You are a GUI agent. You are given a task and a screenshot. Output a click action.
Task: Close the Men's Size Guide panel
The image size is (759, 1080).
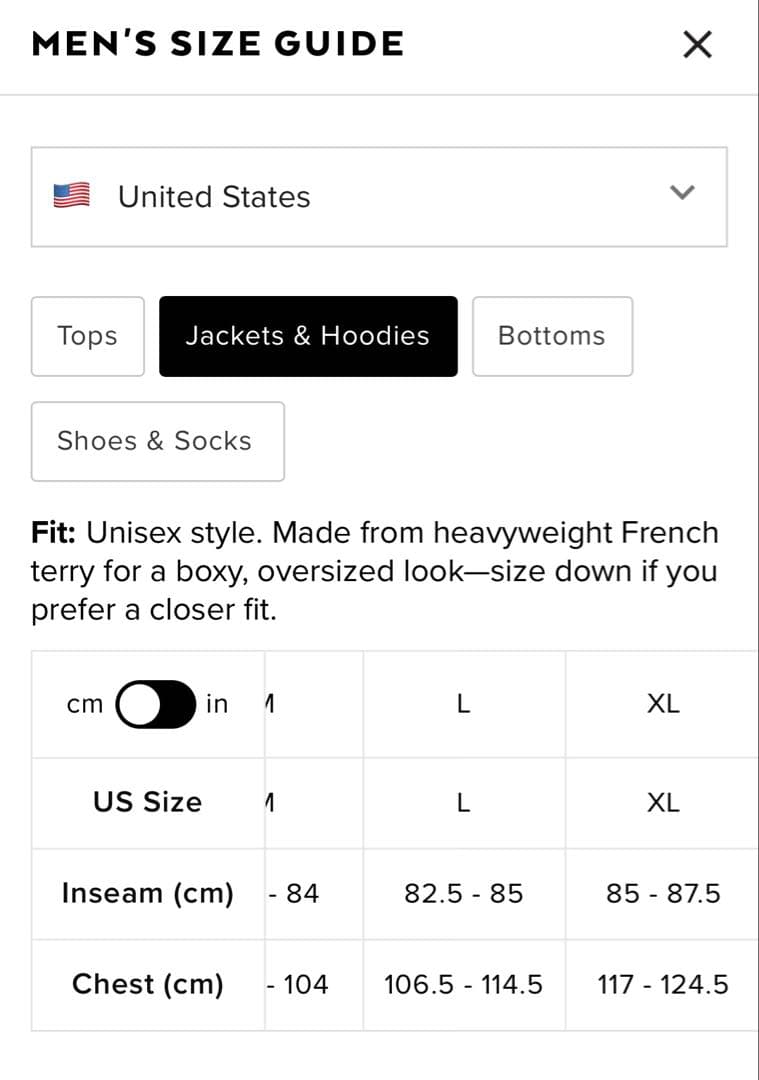click(x=697, y=44)
